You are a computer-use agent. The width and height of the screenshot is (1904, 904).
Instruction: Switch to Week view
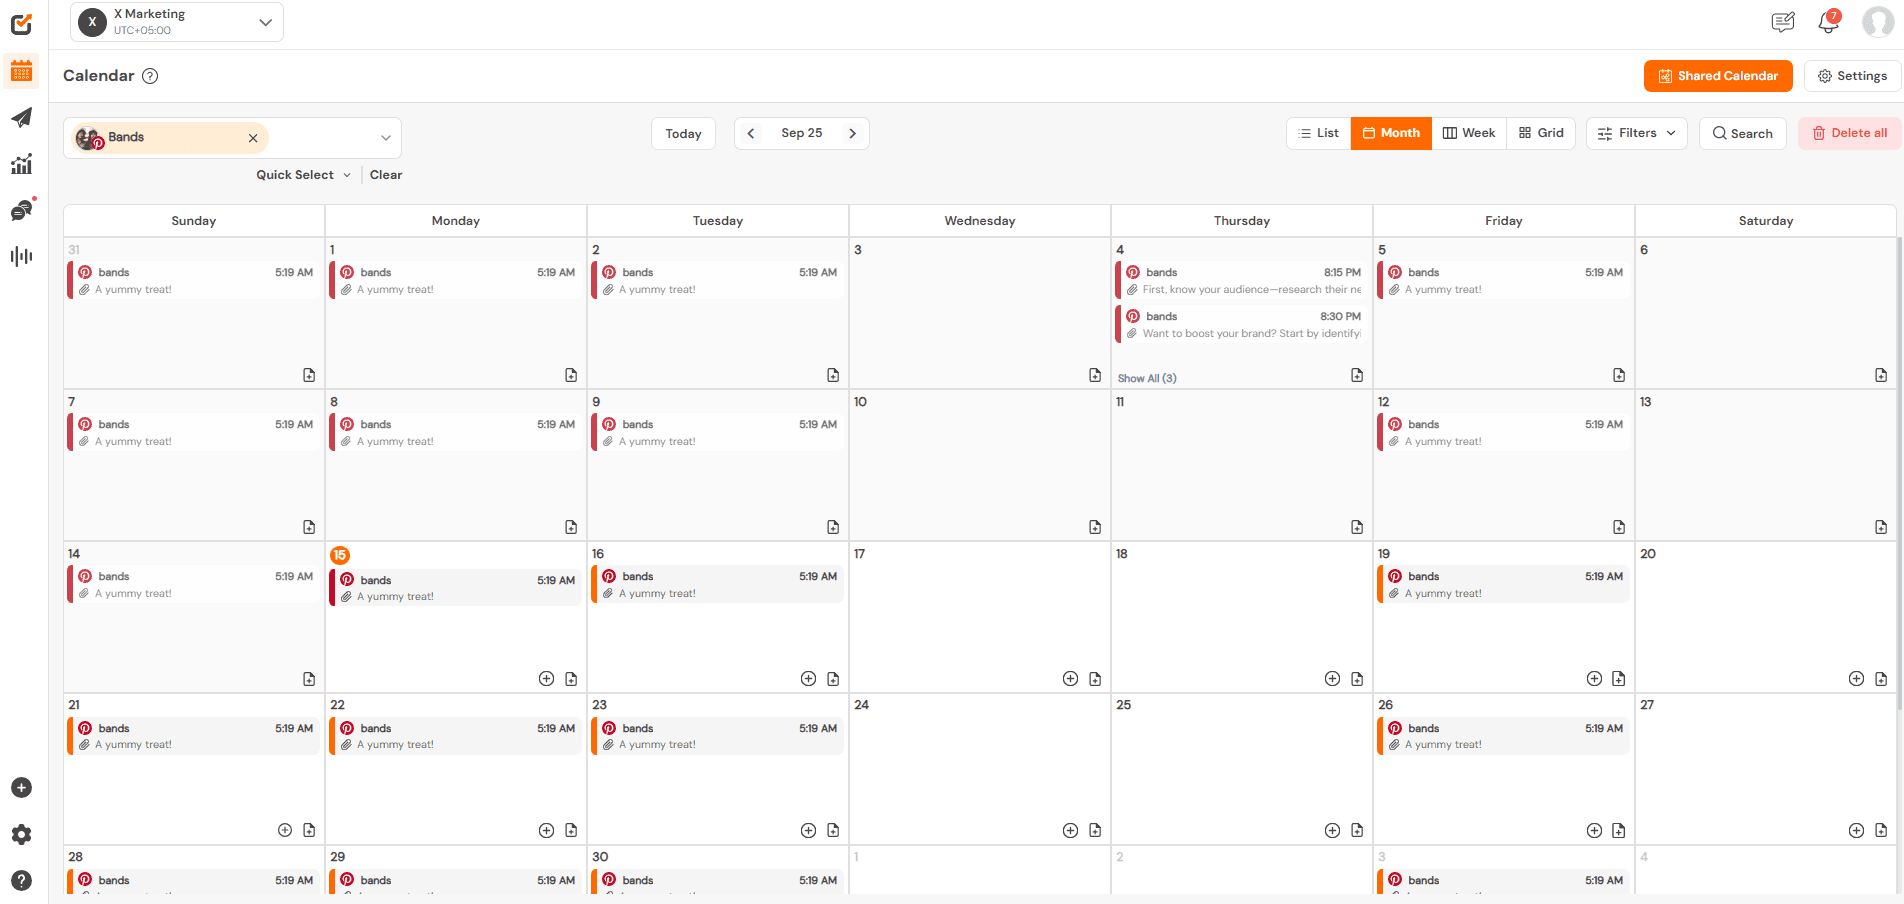click(1468, 133)
